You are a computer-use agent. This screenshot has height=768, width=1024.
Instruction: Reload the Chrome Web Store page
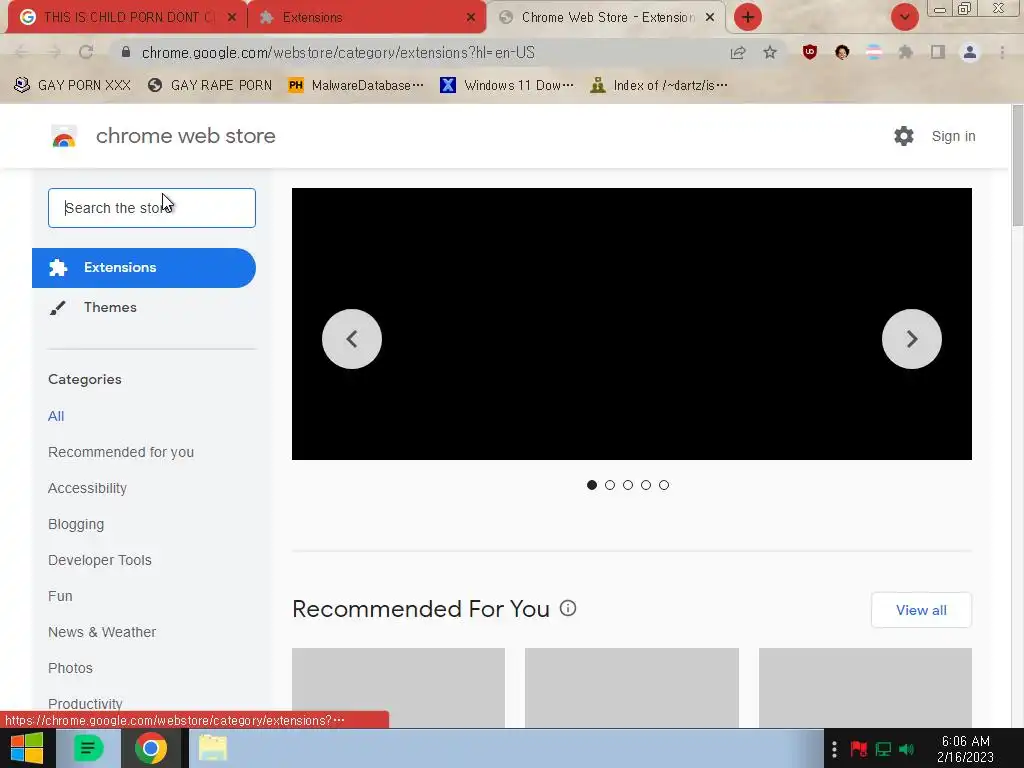pos(86,52)
